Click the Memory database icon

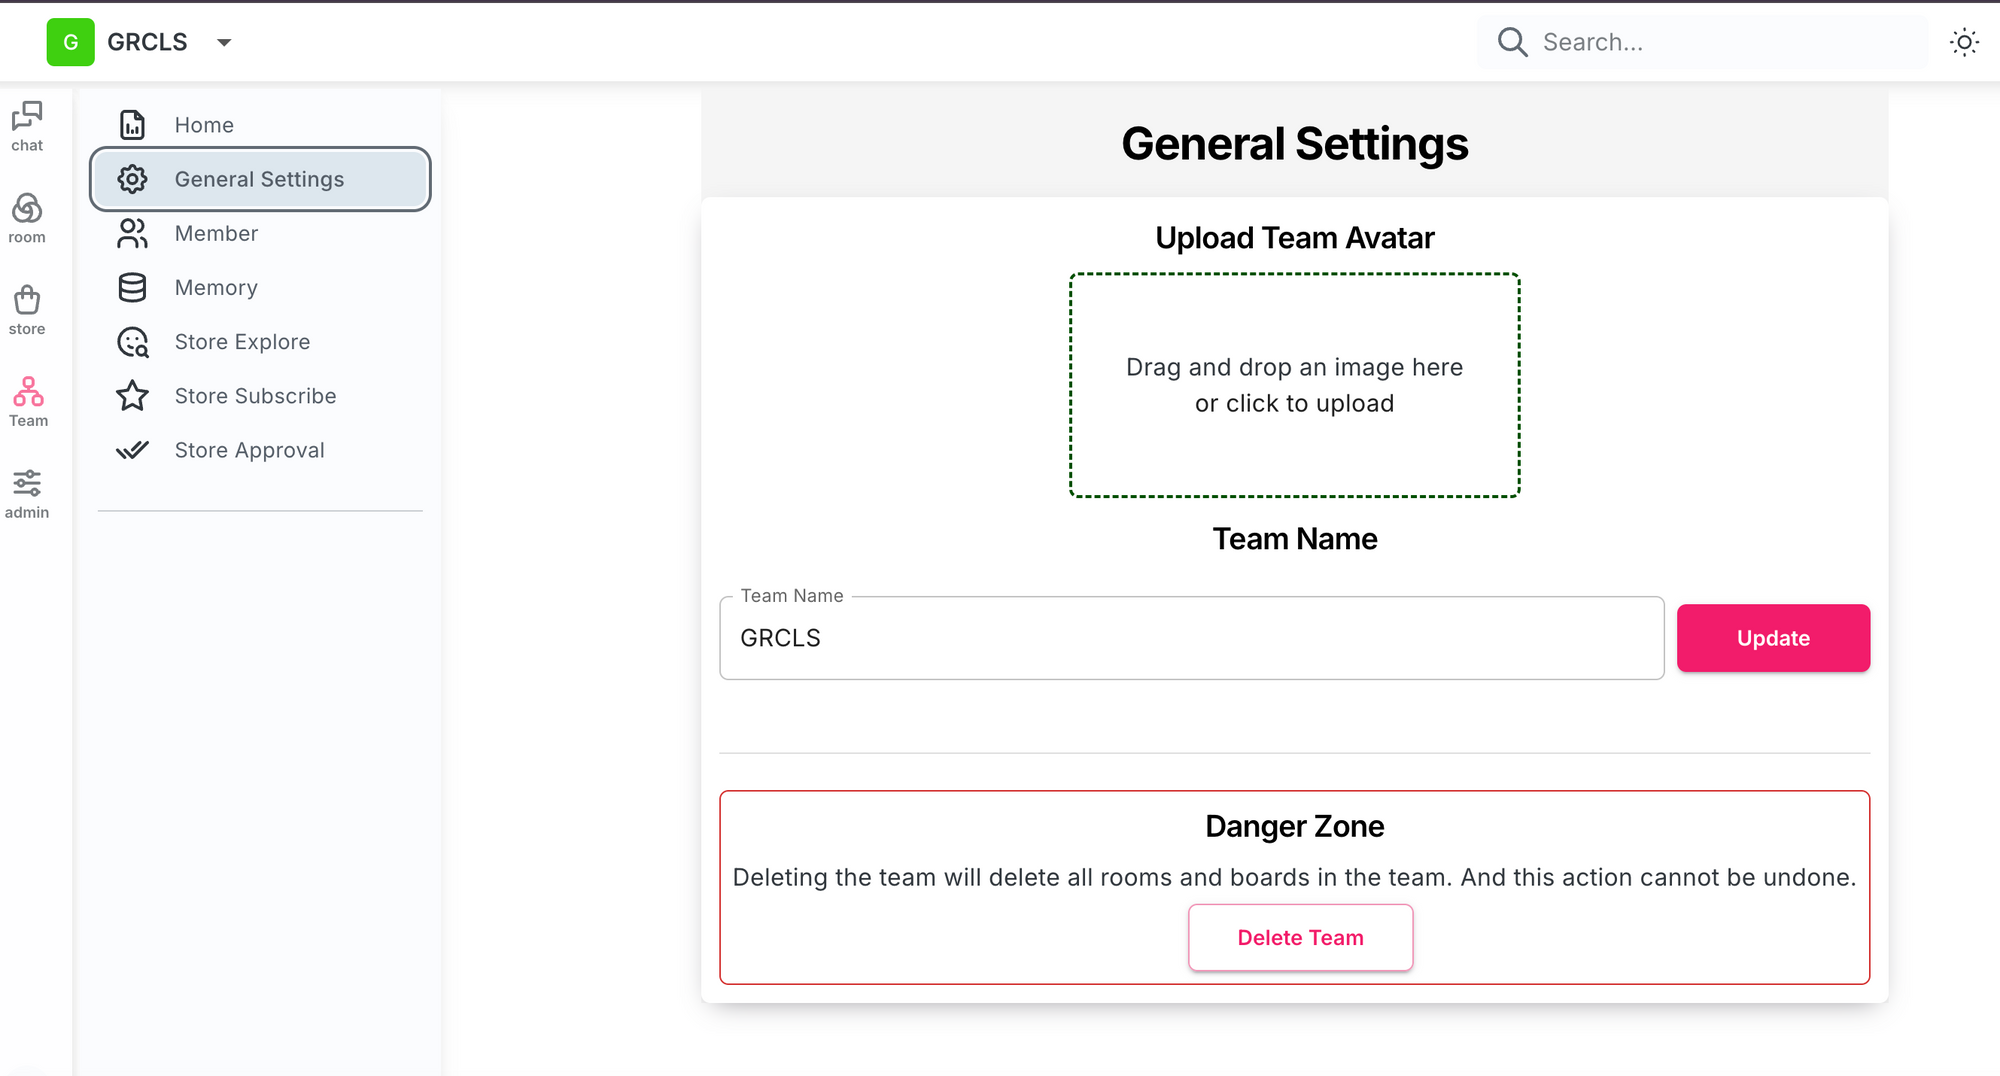tap(132, 287)
